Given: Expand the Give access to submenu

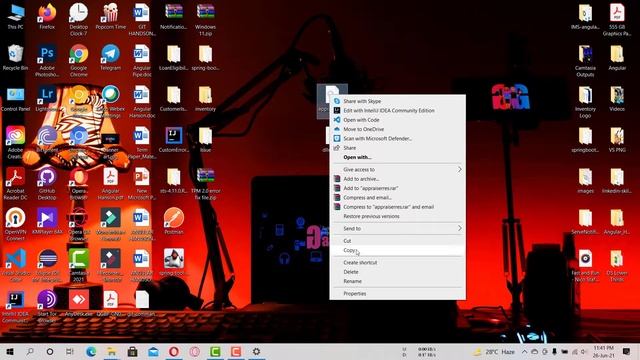Looking at the screenshot, I should pyautogui.click(x=398, y=169).
